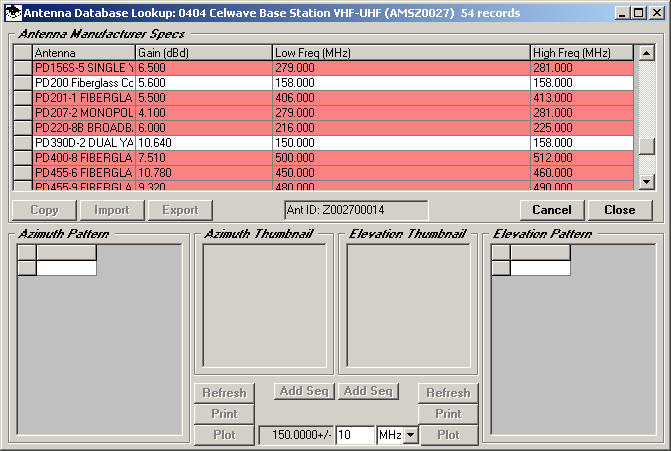This screenshot has height=451, width=671.
Task: Refresh the azimuth thumbnail
Action: [224, 393]
